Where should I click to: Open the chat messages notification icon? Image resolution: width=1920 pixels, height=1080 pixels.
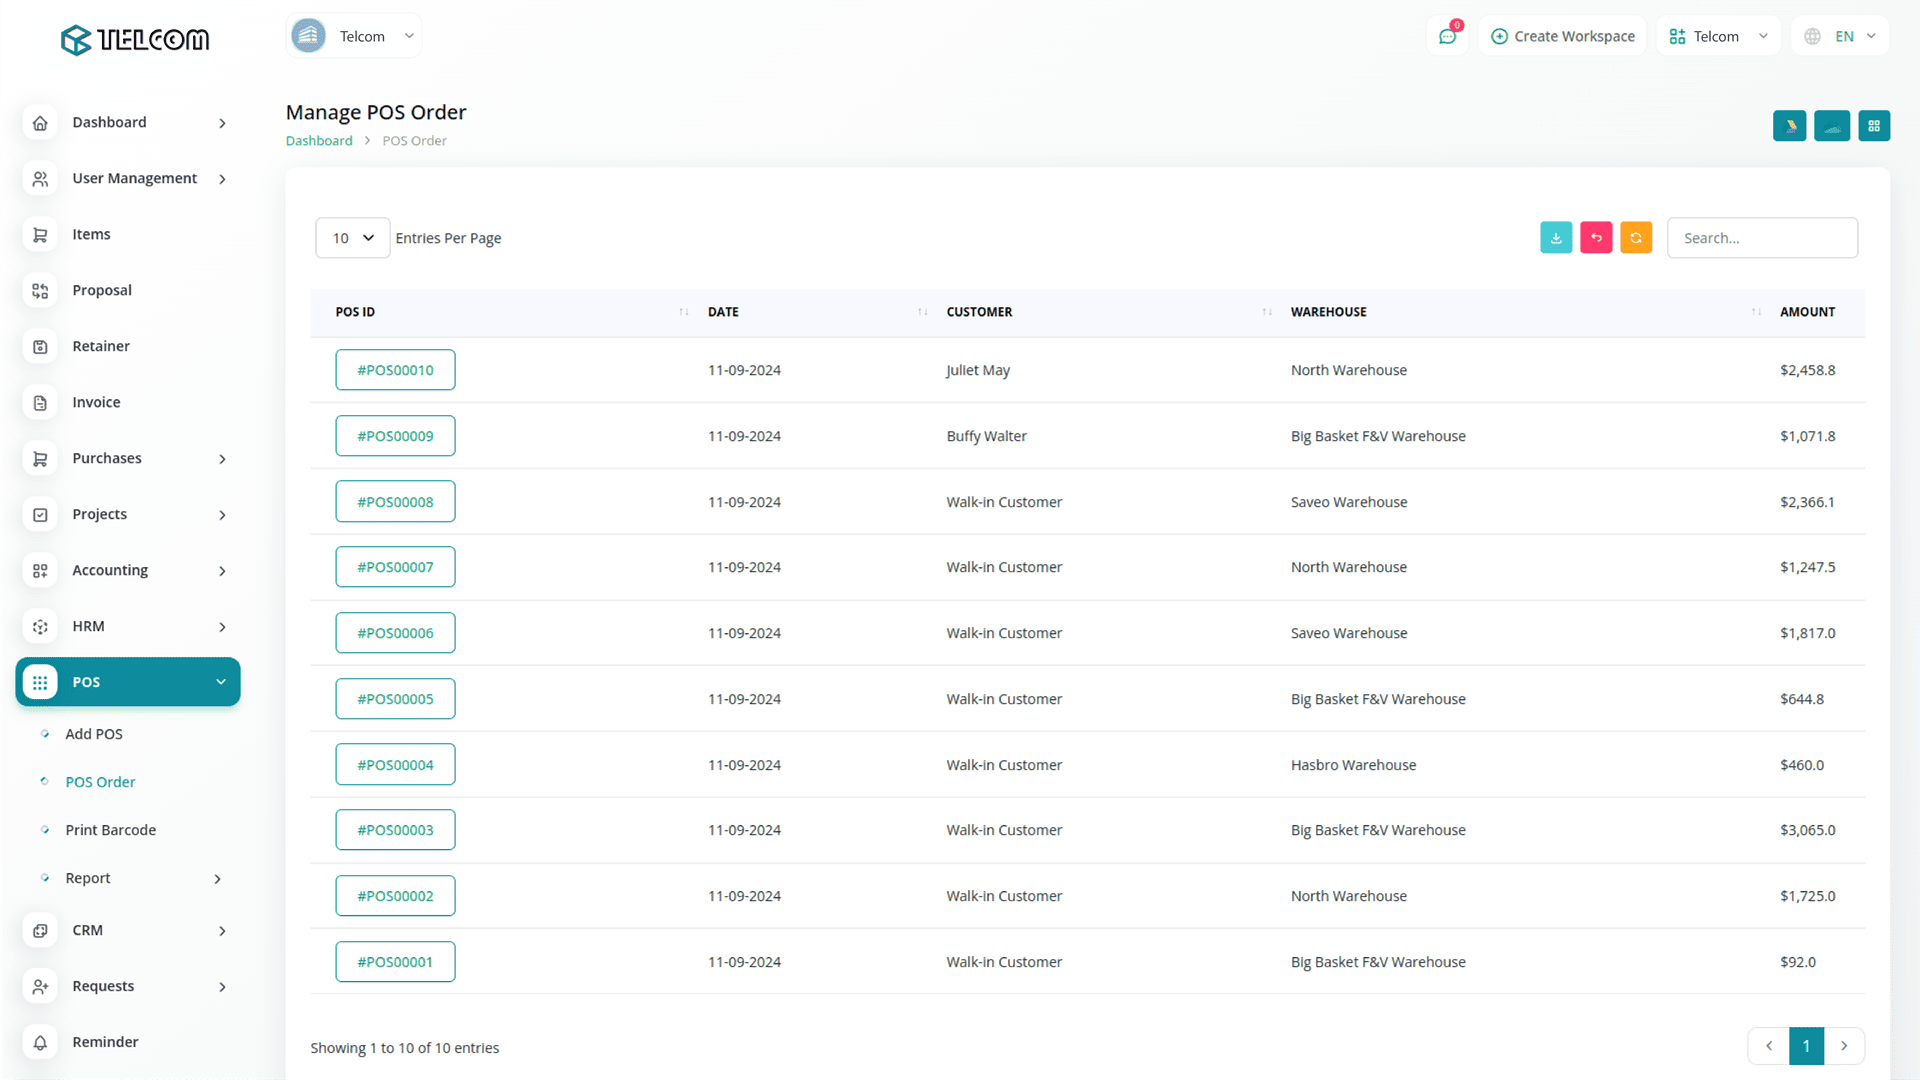pos(1447,37)
